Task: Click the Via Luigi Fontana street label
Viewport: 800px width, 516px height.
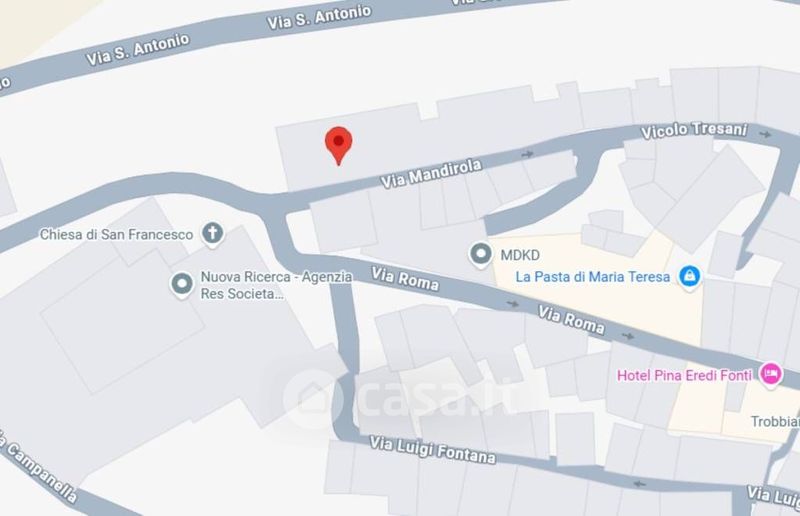Action: 432,450
